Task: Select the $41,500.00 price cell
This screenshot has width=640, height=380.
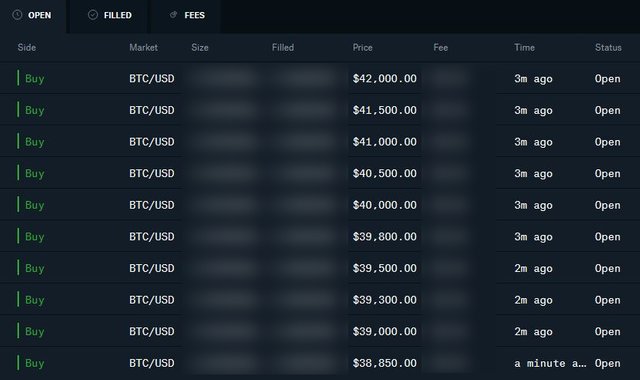Action: (x=384, y=110)
